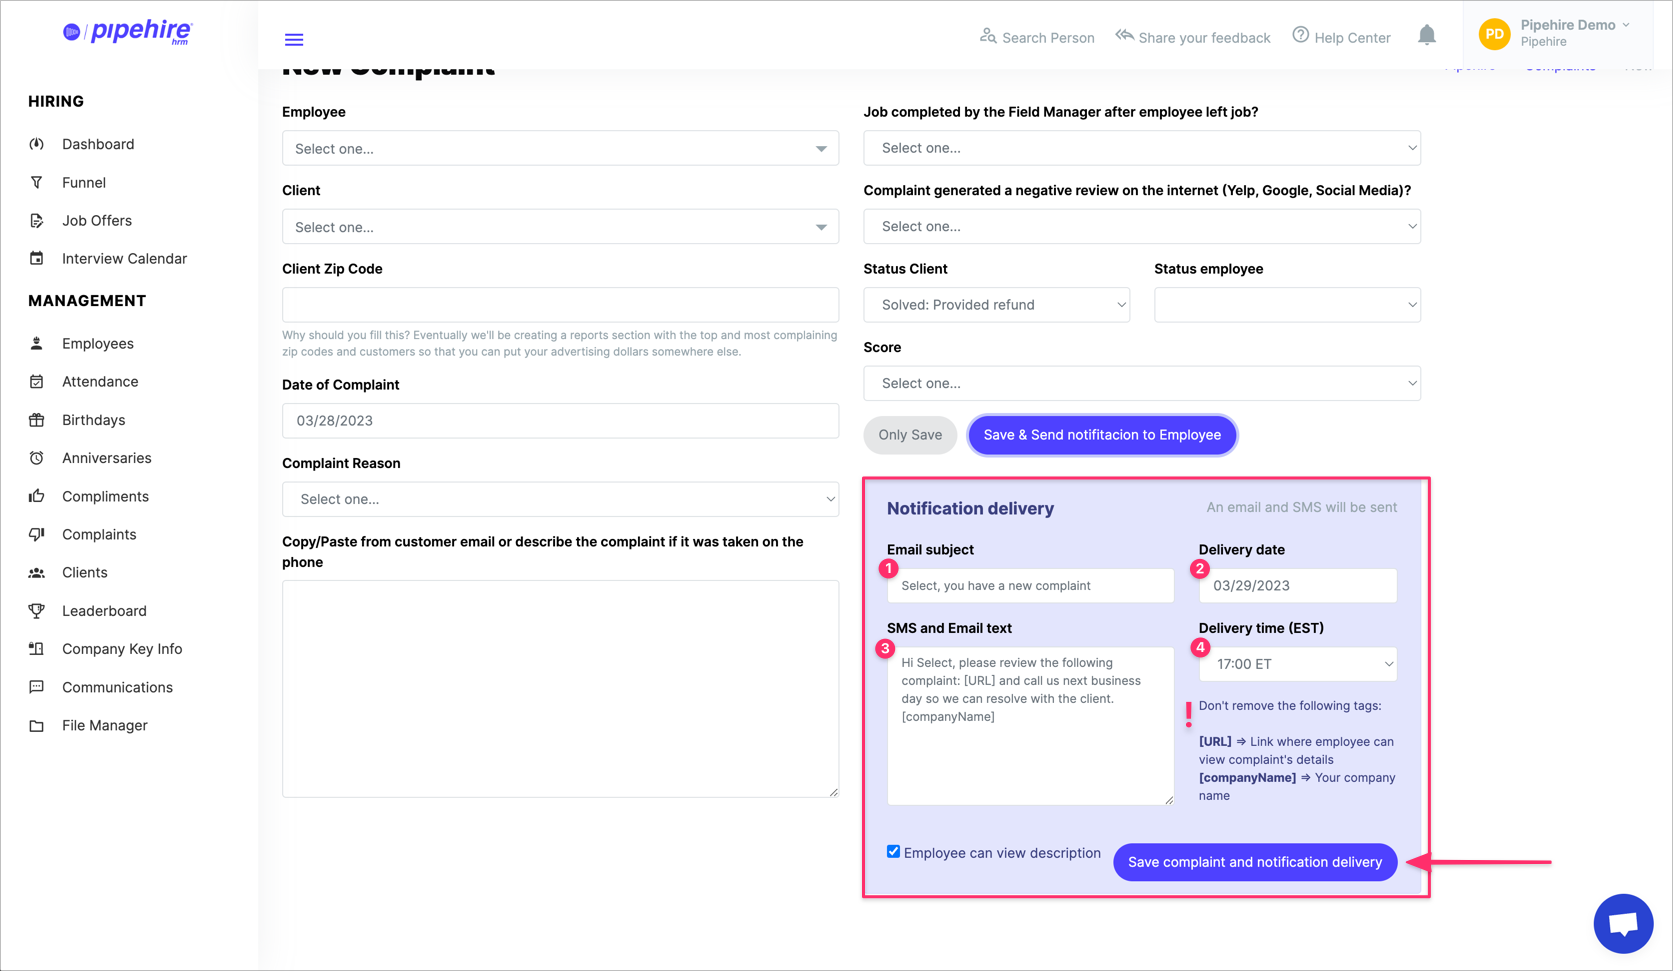Select the Dashboard icon in the sidebar

(37, 144)
